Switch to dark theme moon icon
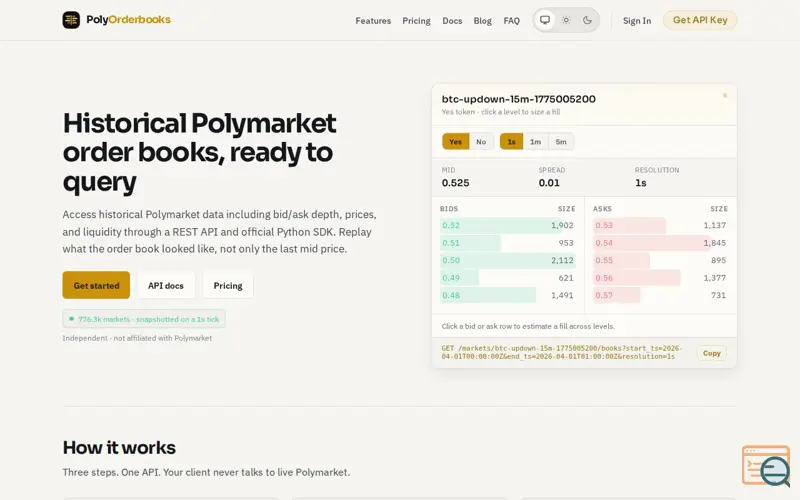800x500 pixels. pyautogui.click(x=587, y=20)
